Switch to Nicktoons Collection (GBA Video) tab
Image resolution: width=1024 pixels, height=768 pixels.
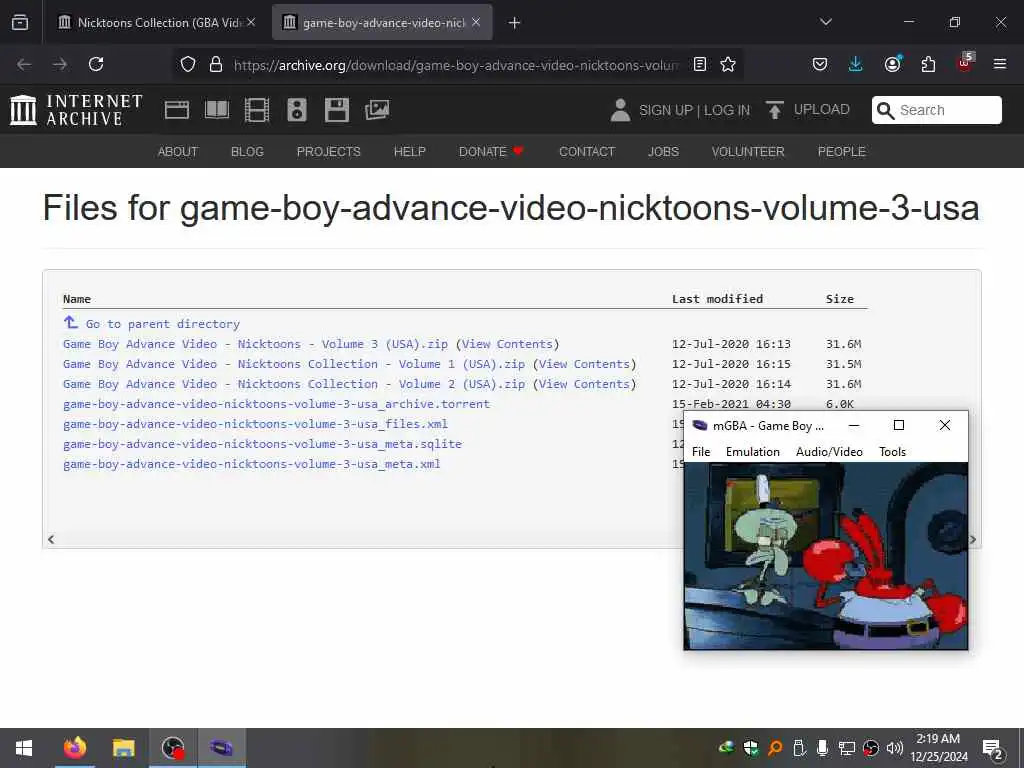click(x=156, y=23)
